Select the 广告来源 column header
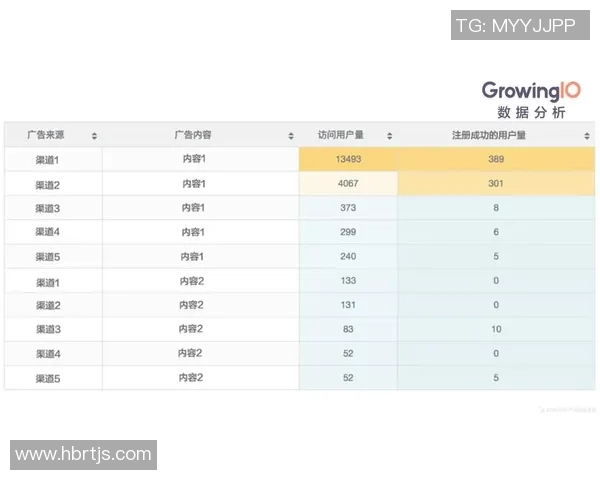Image resolution: width=600 pixels, height=480 pixels. [46, 135]
